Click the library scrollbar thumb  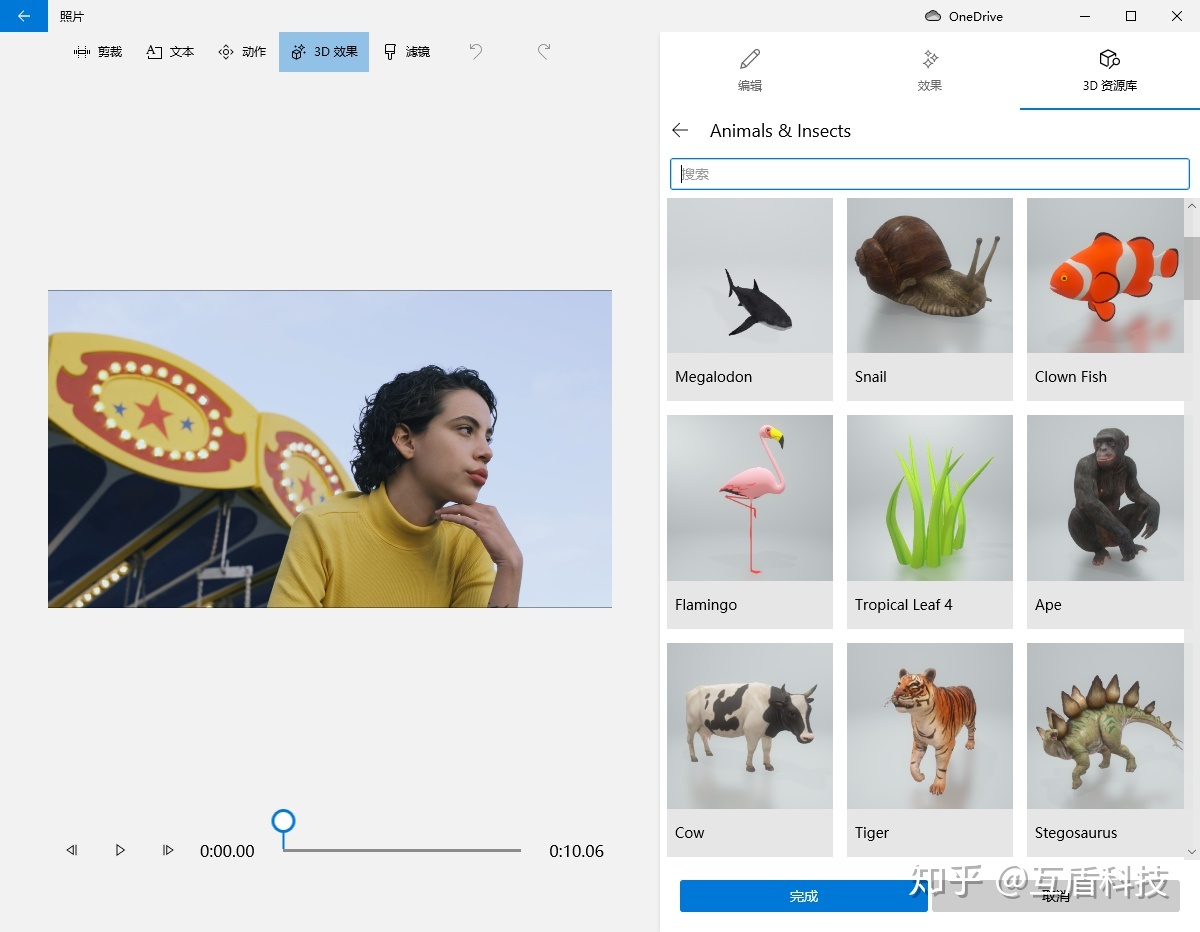(x=1192, y=268)
